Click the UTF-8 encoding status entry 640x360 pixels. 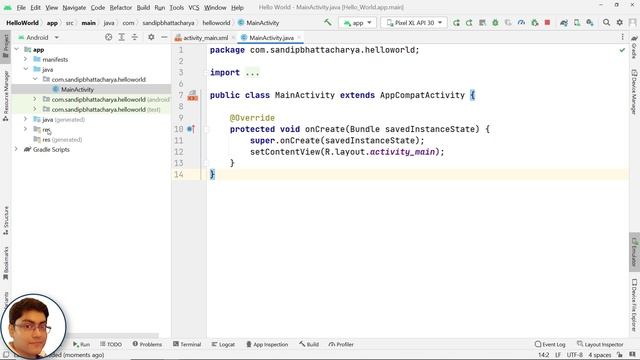(x=574, y=355)
